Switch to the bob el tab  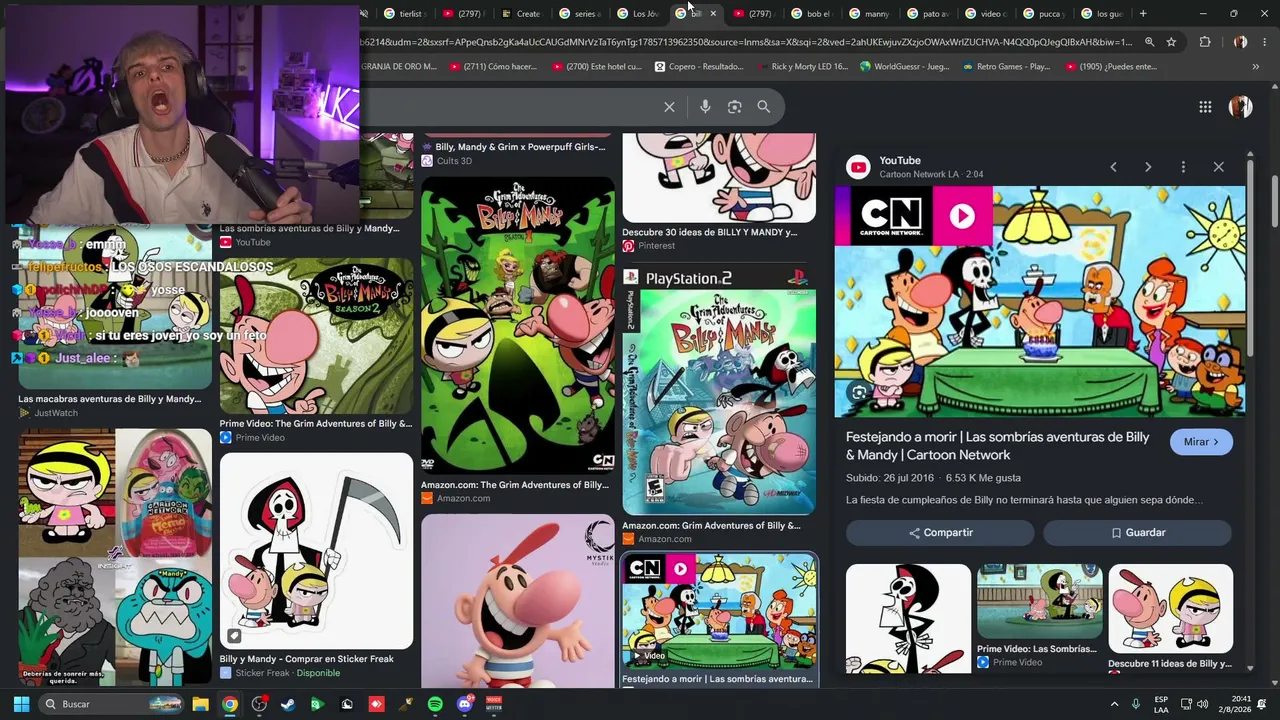click(x=810, y=14)
